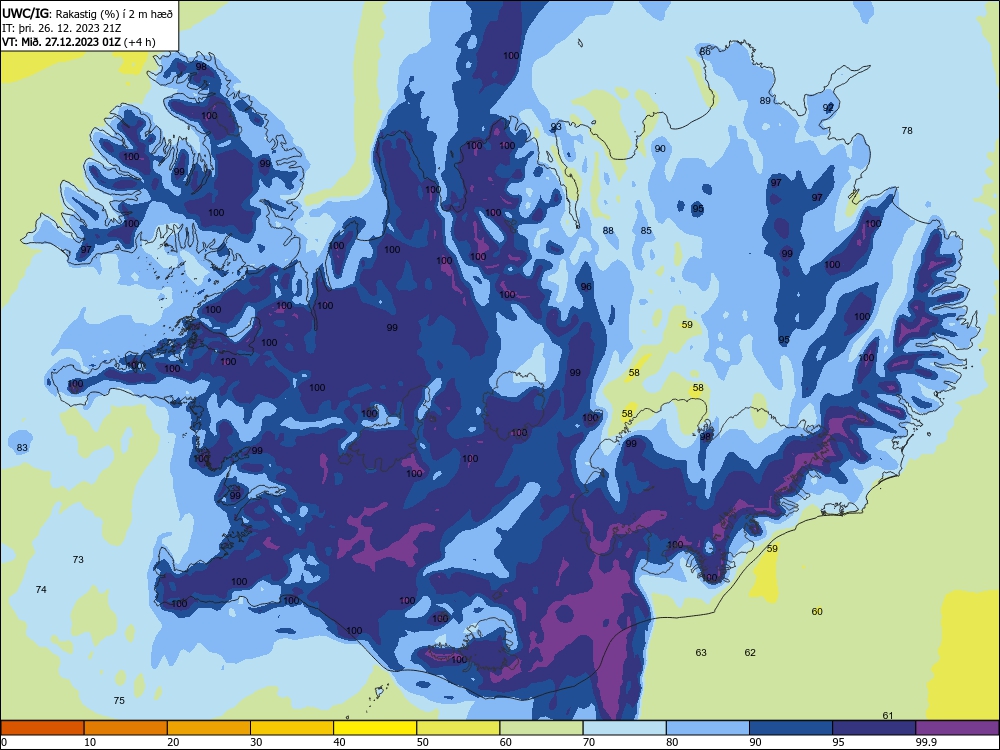Click the light green 60–70 legend swatch
1000x750 pixels.
click(541, 728)
